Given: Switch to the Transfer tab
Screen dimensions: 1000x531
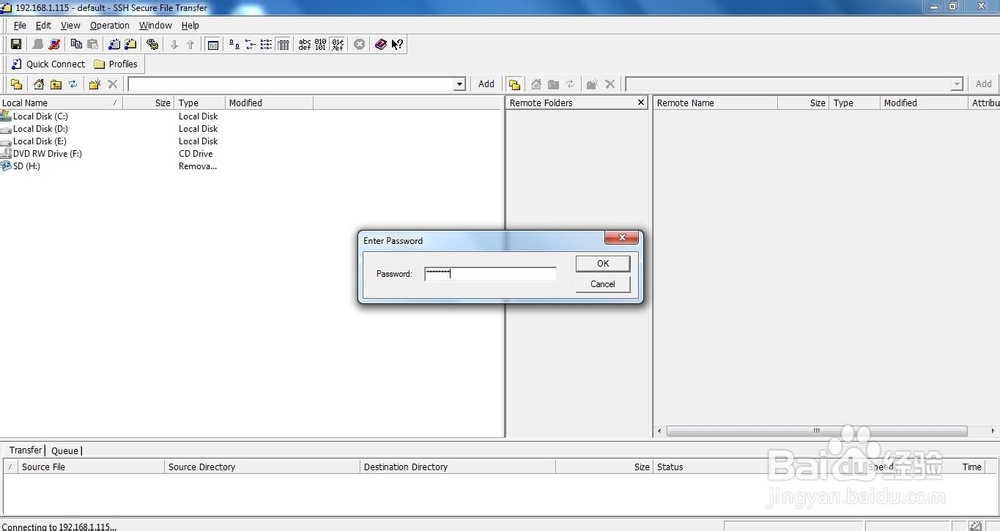Looking at the screenshot, I should click(25, 450).
